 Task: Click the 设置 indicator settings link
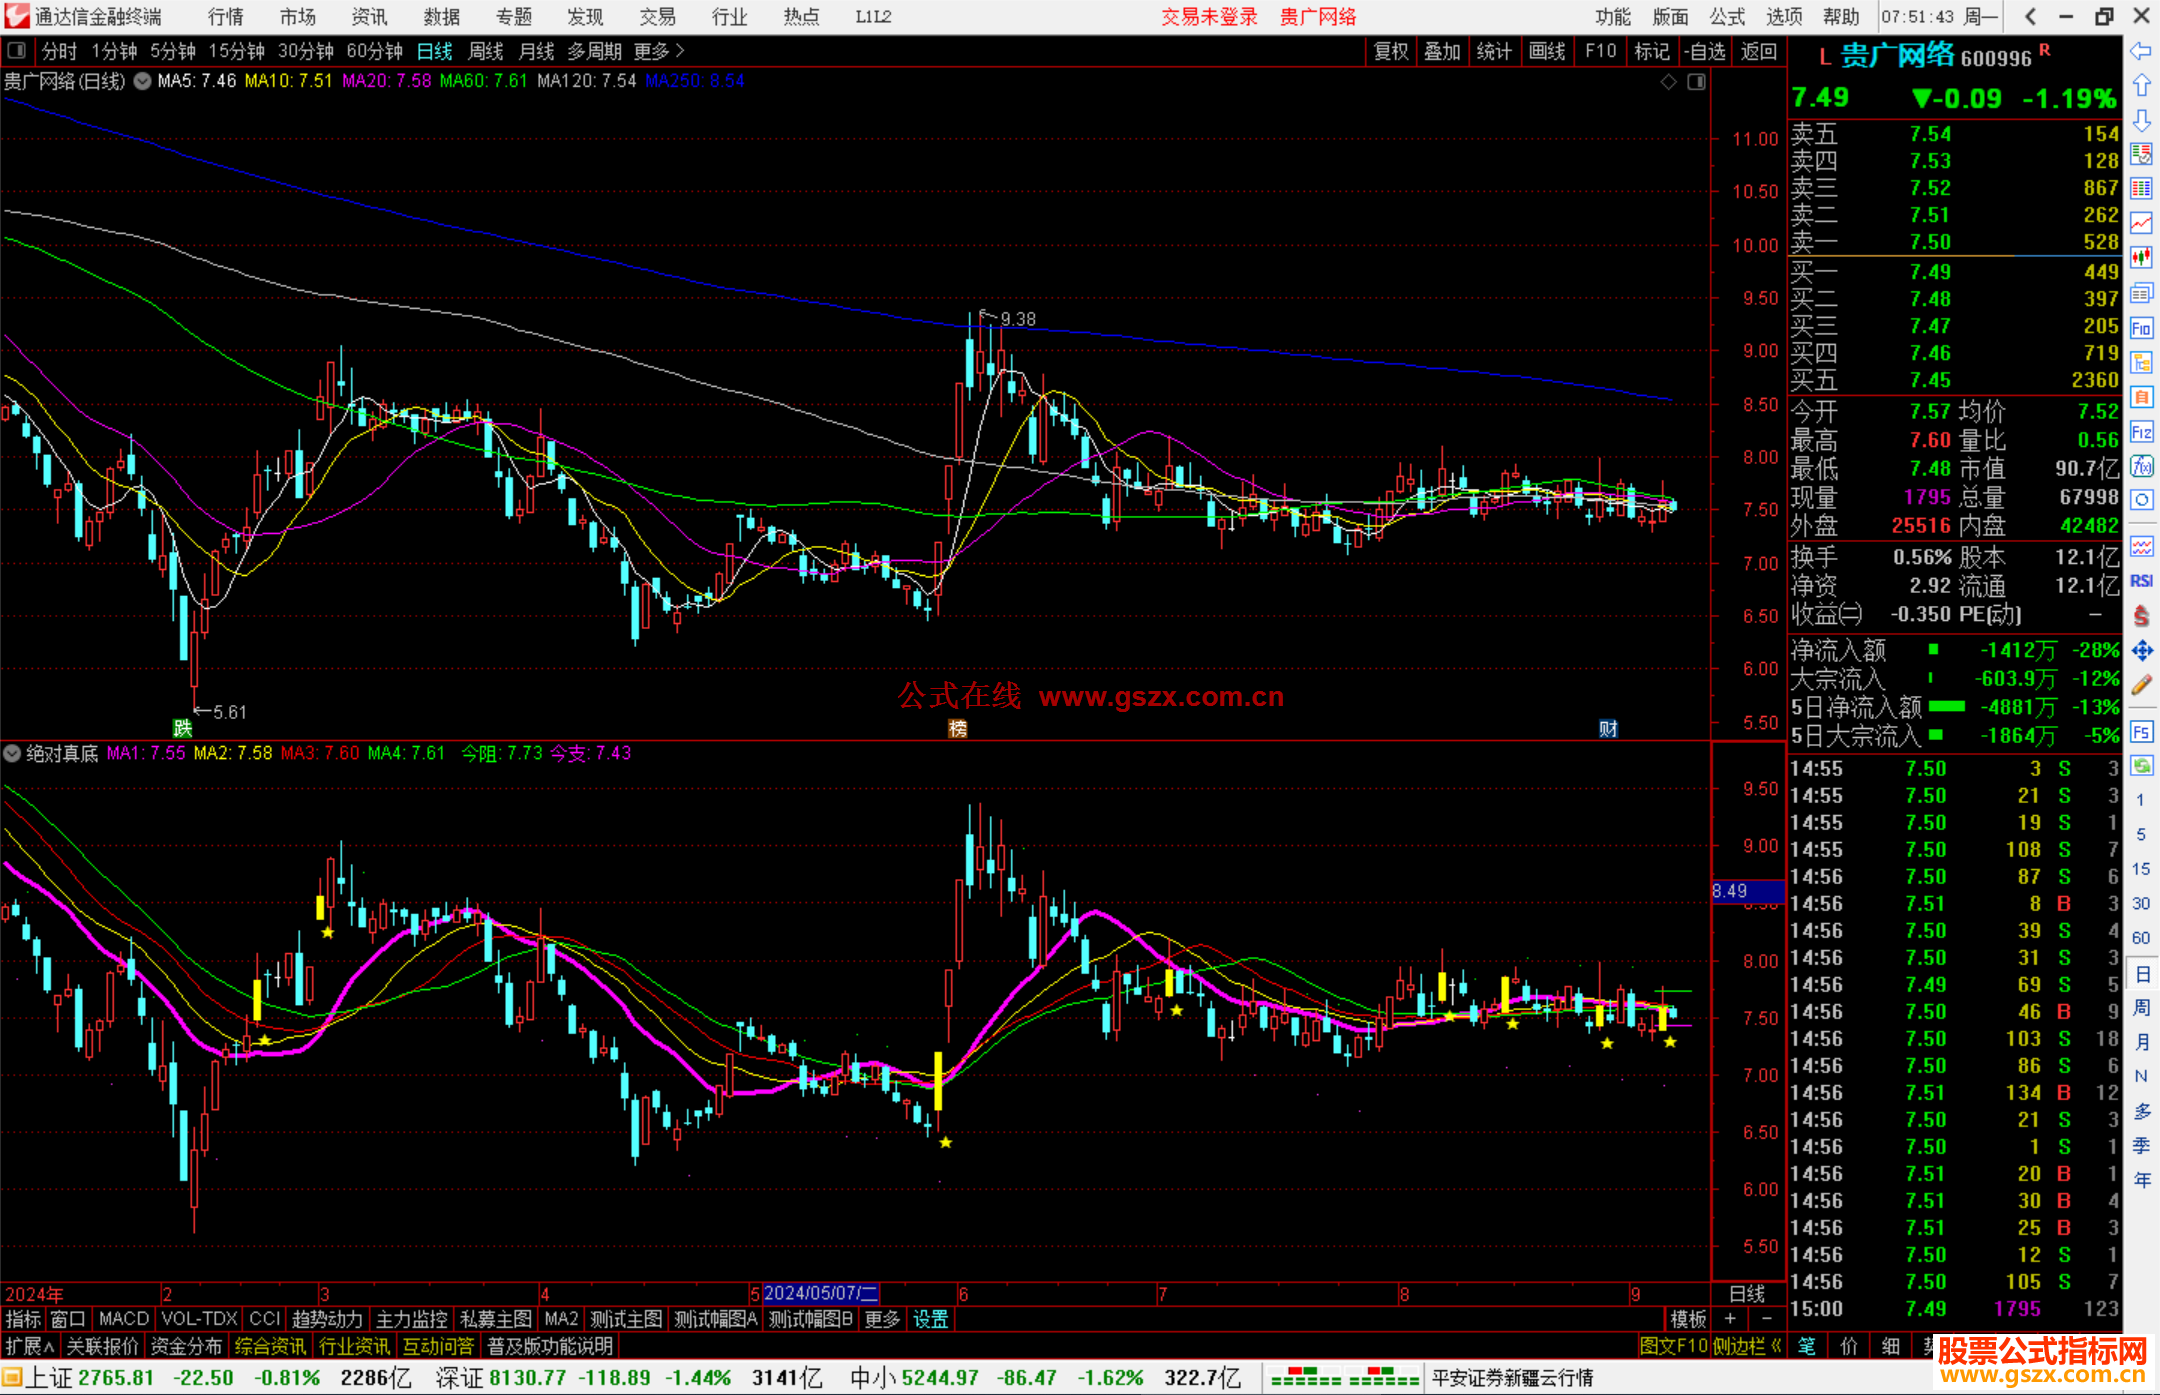(930, 1319)
